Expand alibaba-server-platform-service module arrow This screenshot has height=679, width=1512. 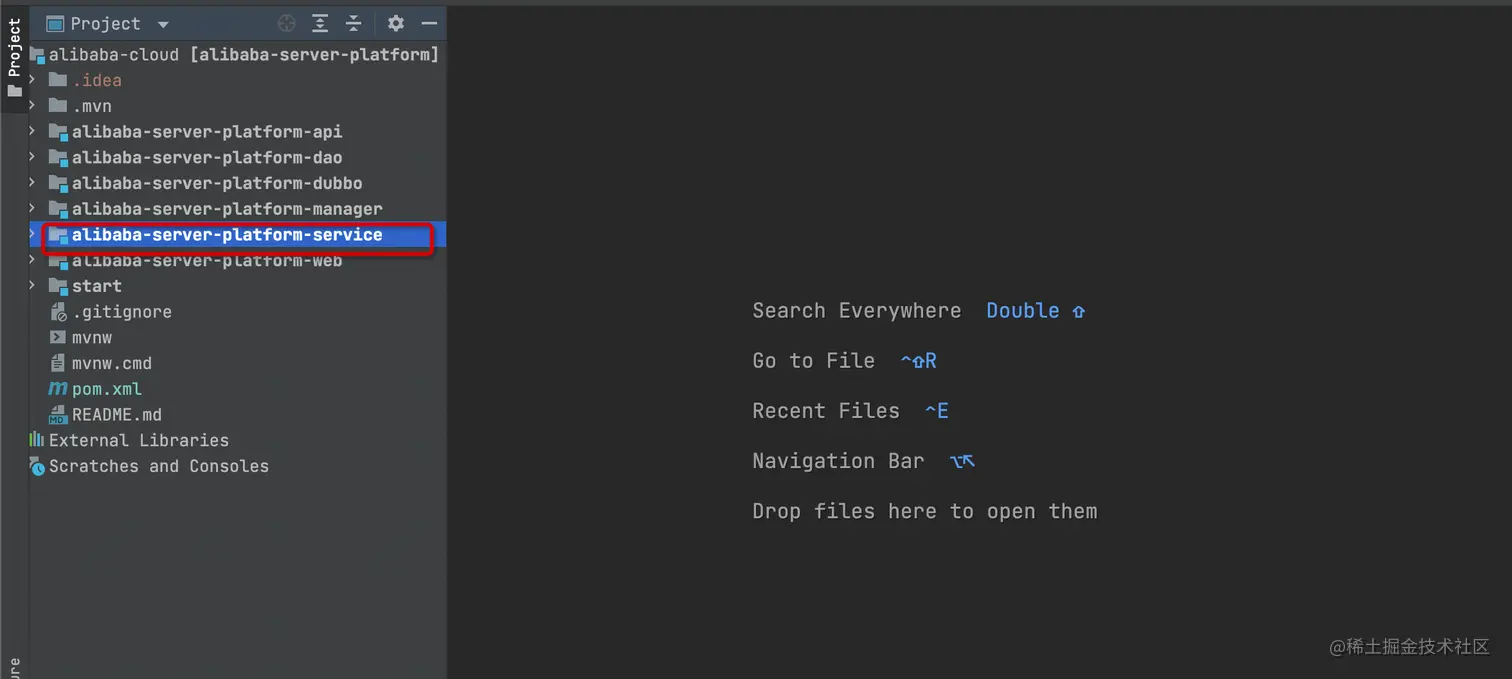pyautogui.click(x=33, y=235)
